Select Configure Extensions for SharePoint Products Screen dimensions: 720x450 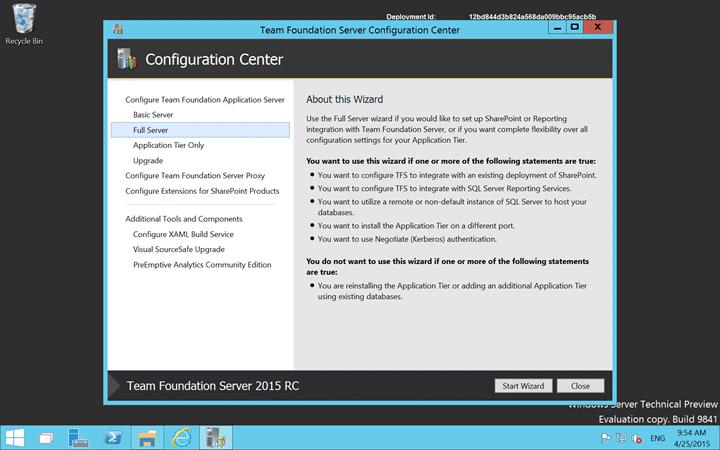(x=202, y=191)
